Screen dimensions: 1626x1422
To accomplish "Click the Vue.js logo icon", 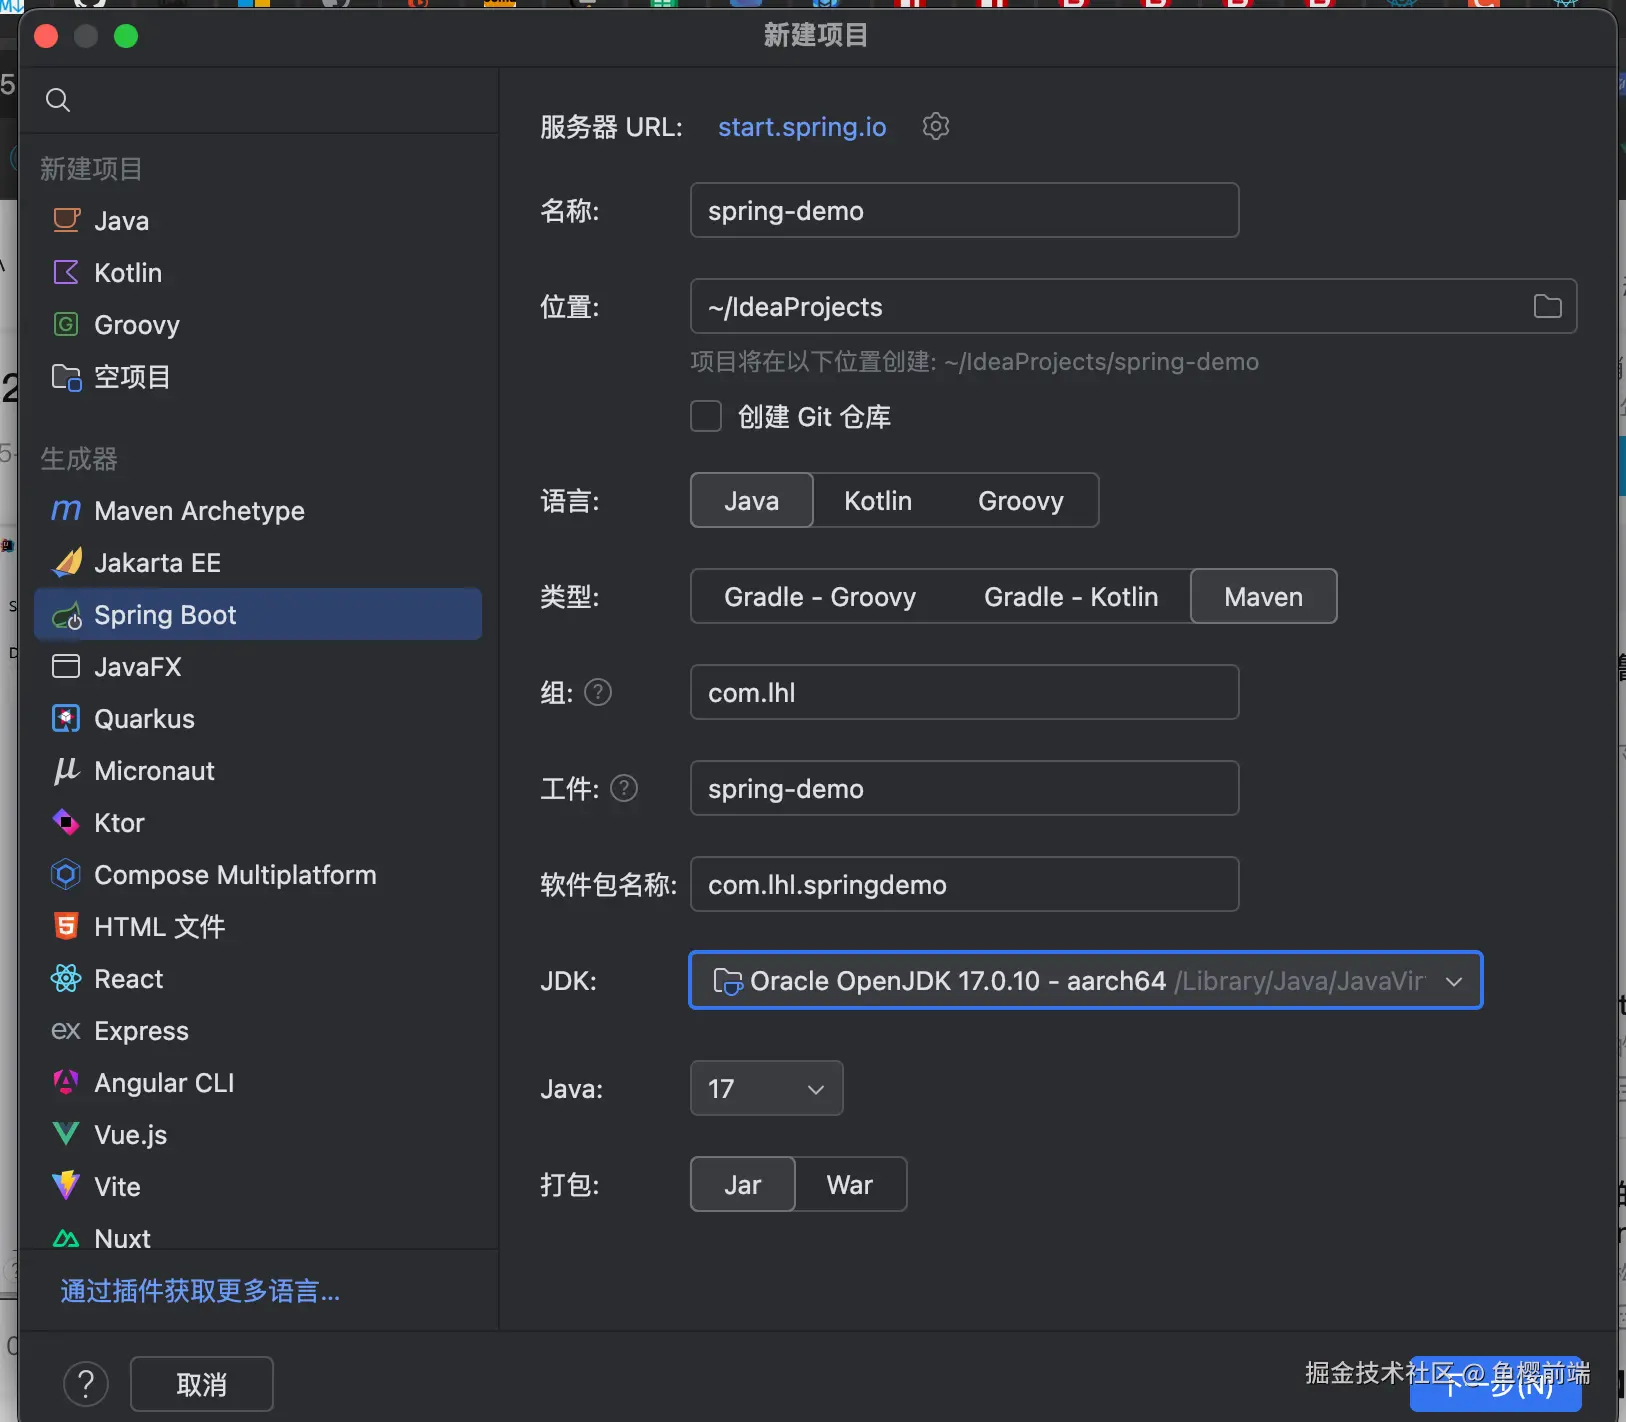I will pyautogui.click(x=66, y=1134).
